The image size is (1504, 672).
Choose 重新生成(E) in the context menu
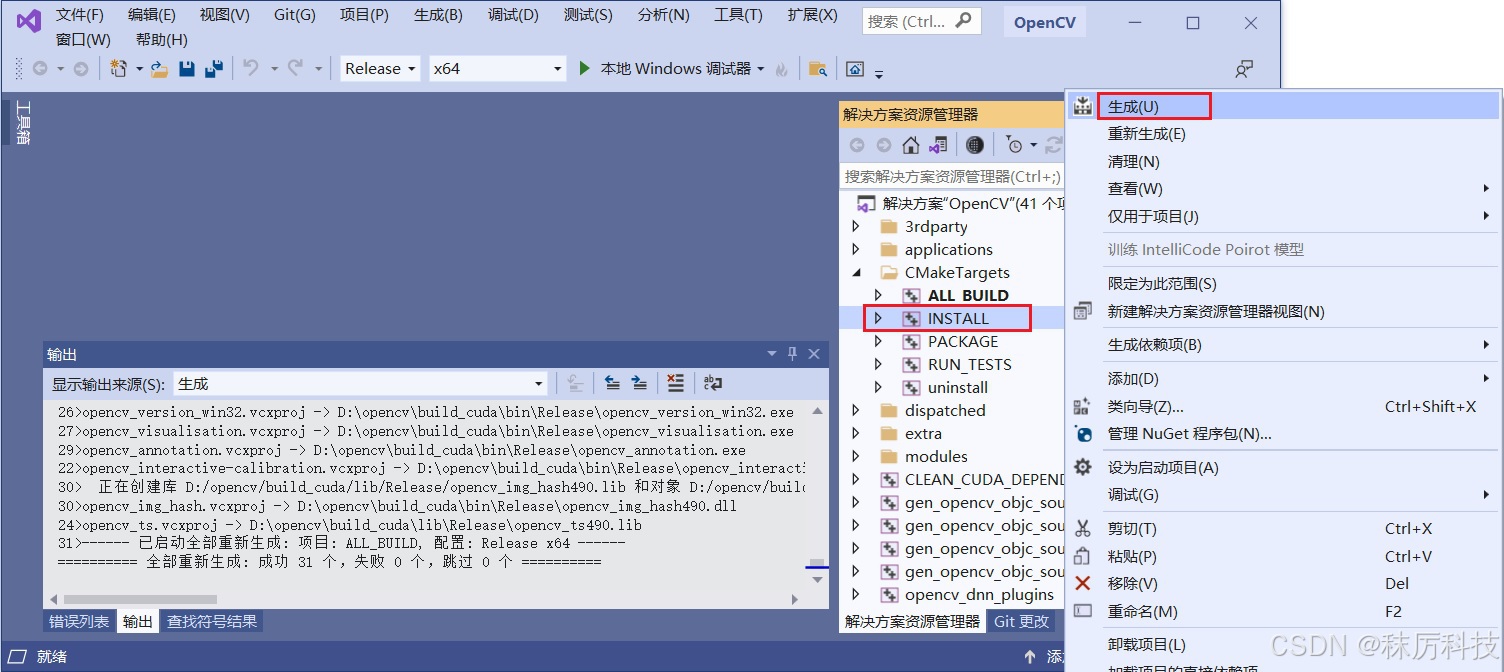coord(1284,133)
